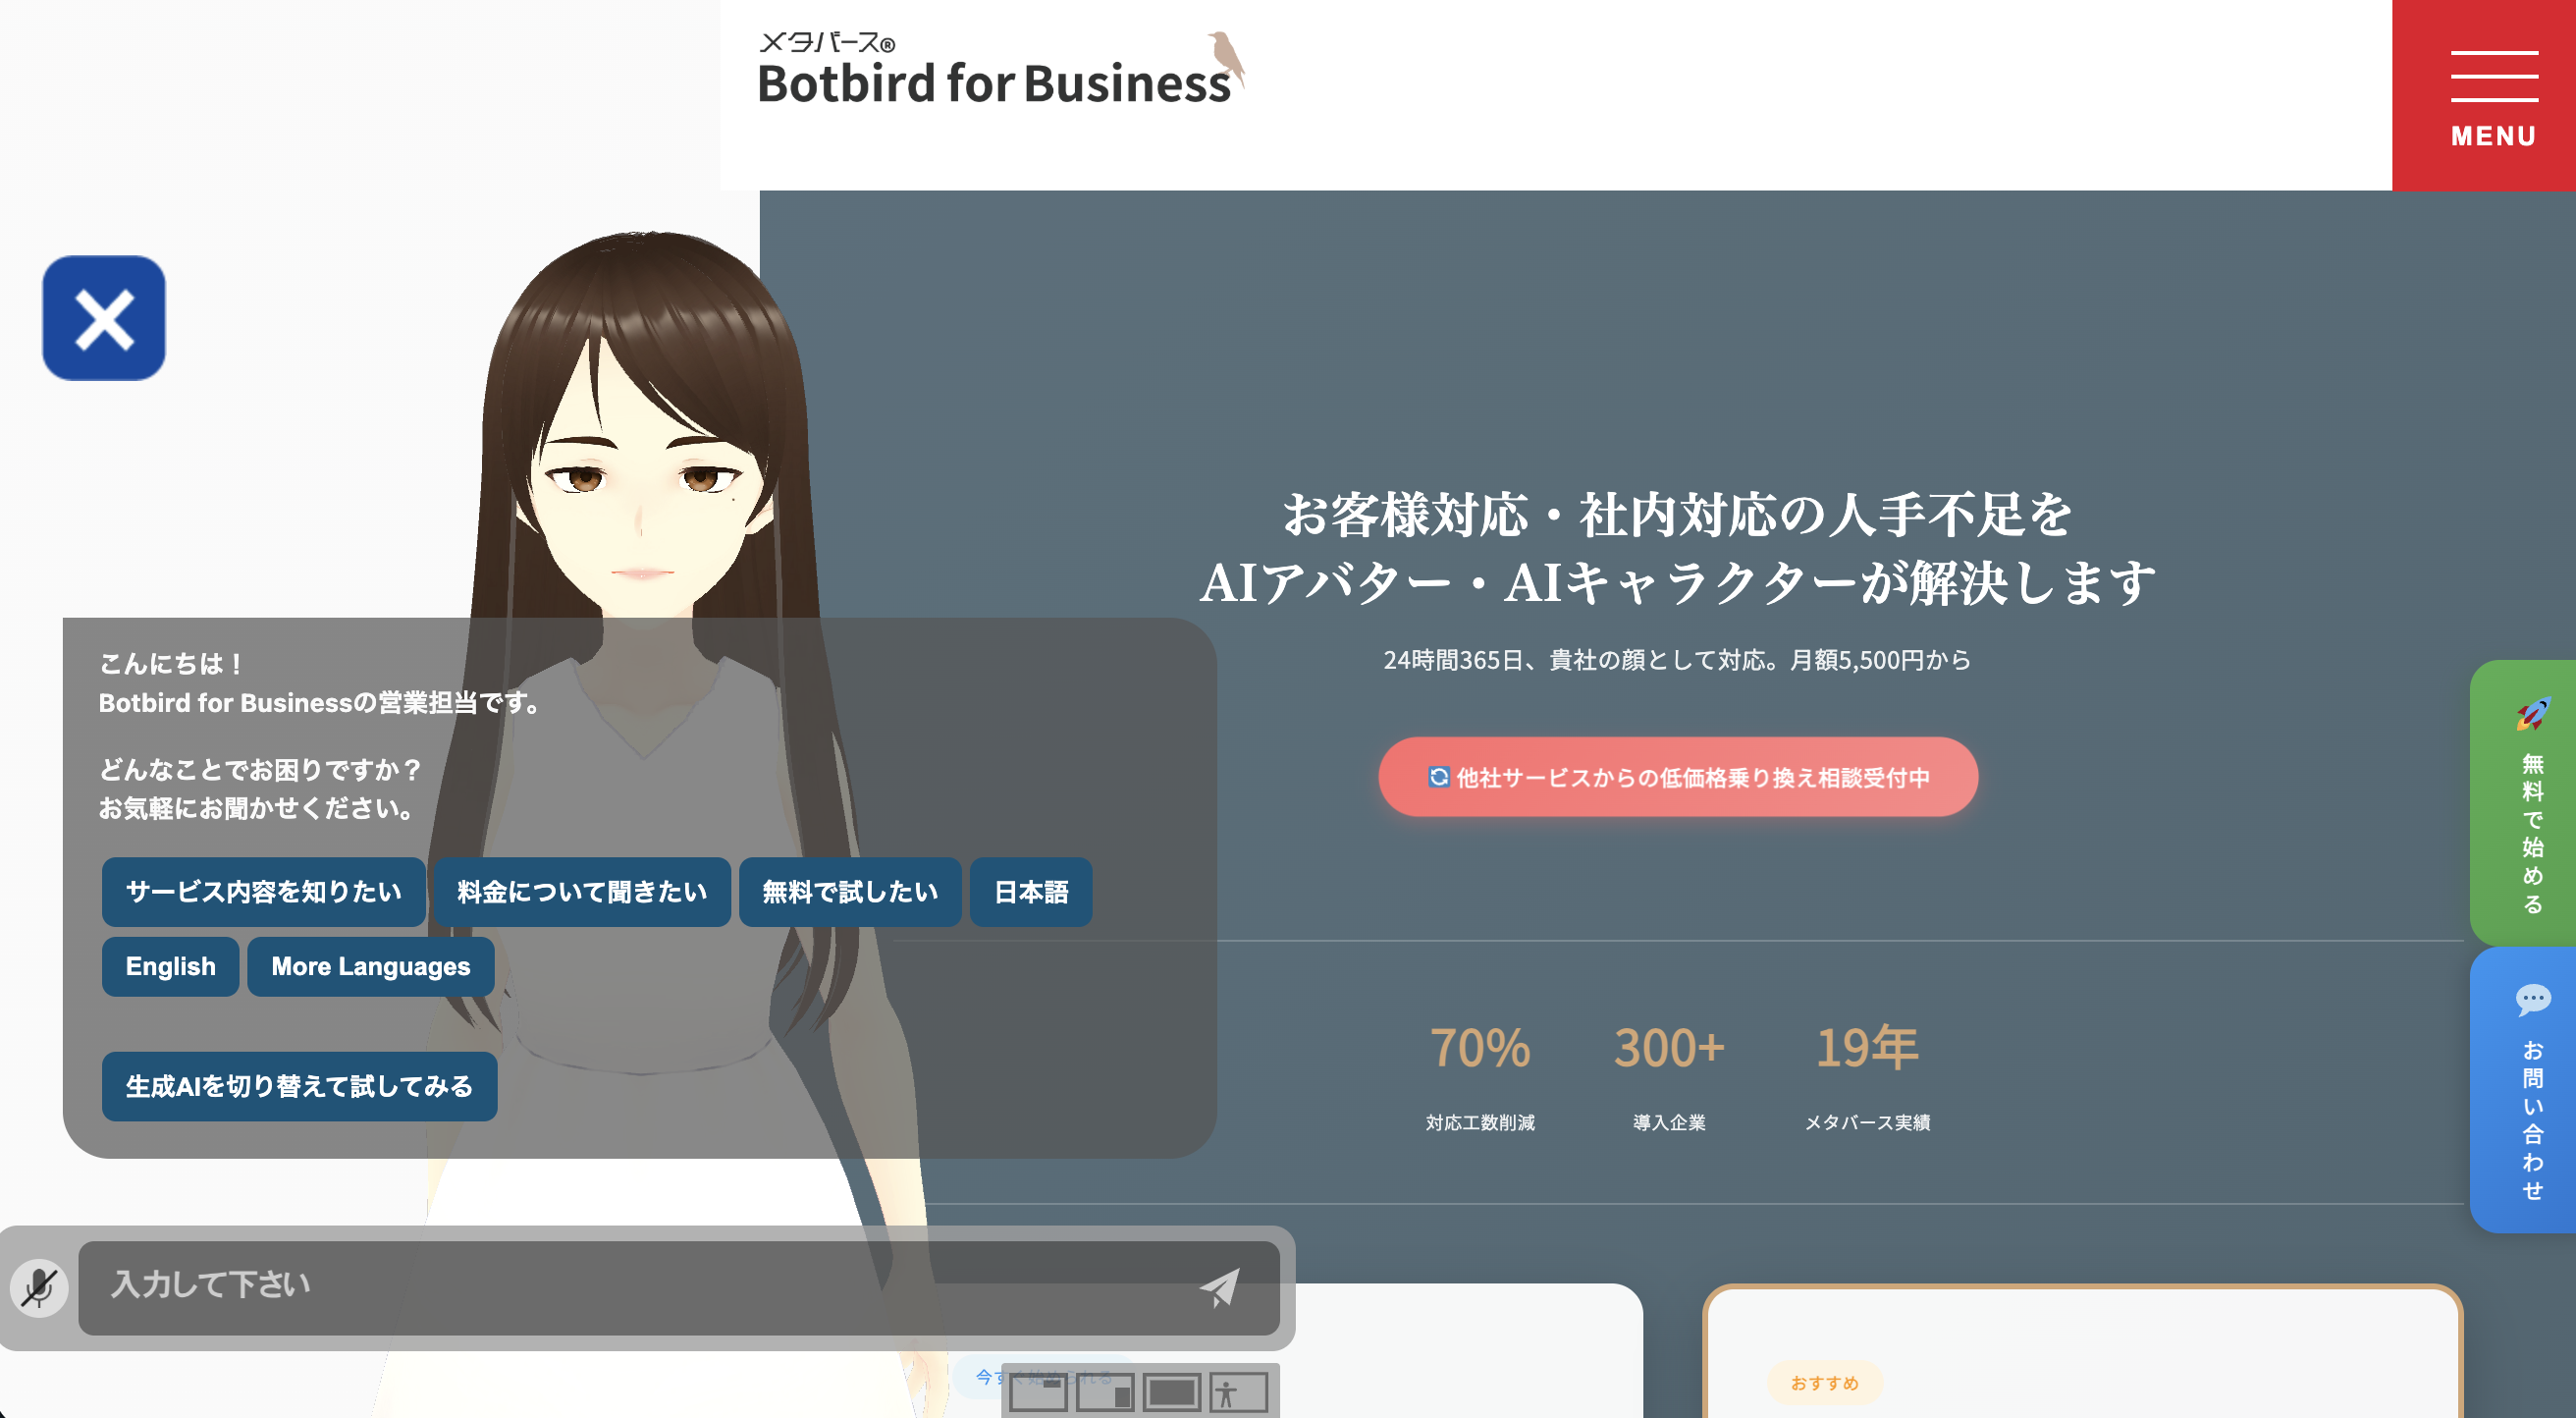
Task: Select the avatar top-corner layout icon
Action: point(1040,1394)
